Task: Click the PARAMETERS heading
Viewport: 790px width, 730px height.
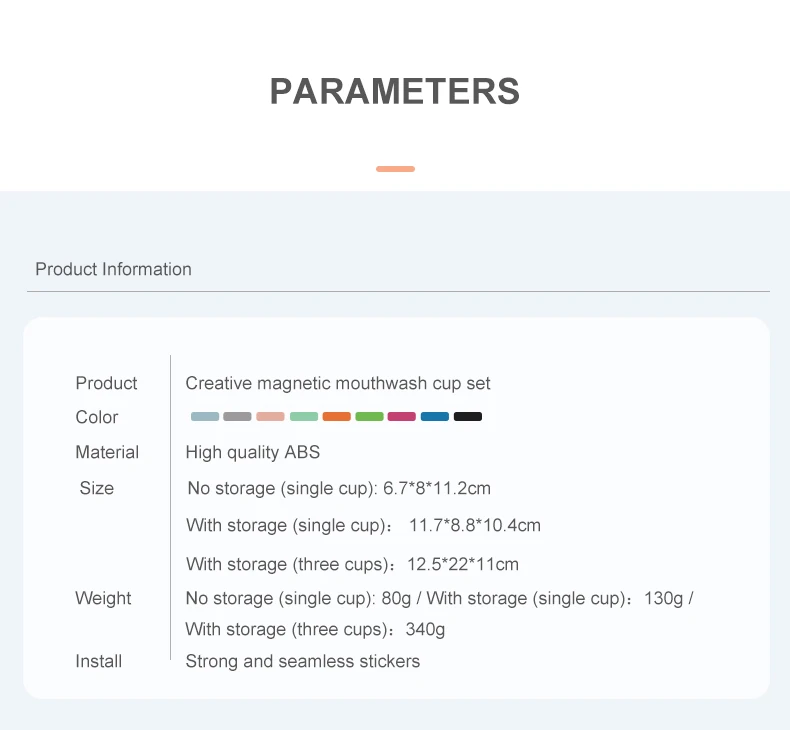Action: coord(395,91)
